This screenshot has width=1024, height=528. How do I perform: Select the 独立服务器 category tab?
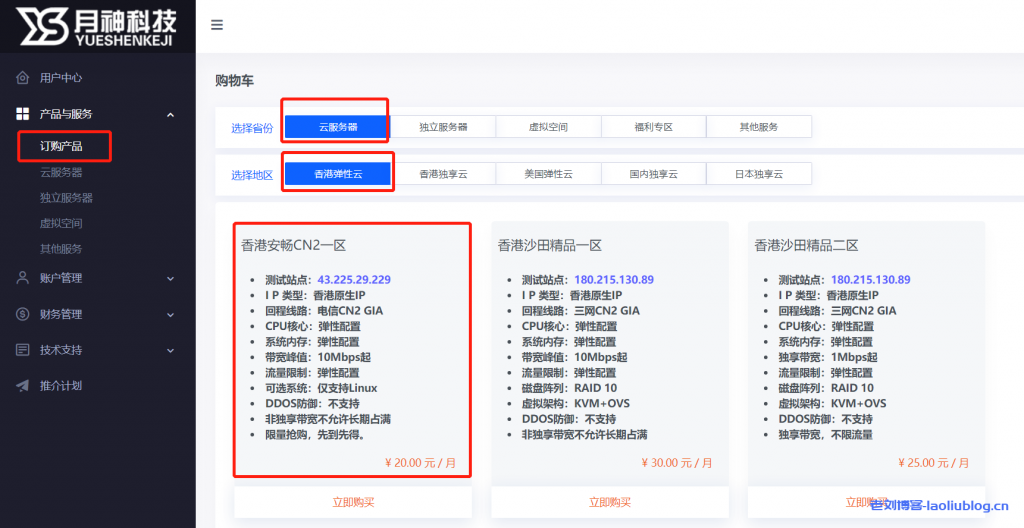(x=443, y=127)
